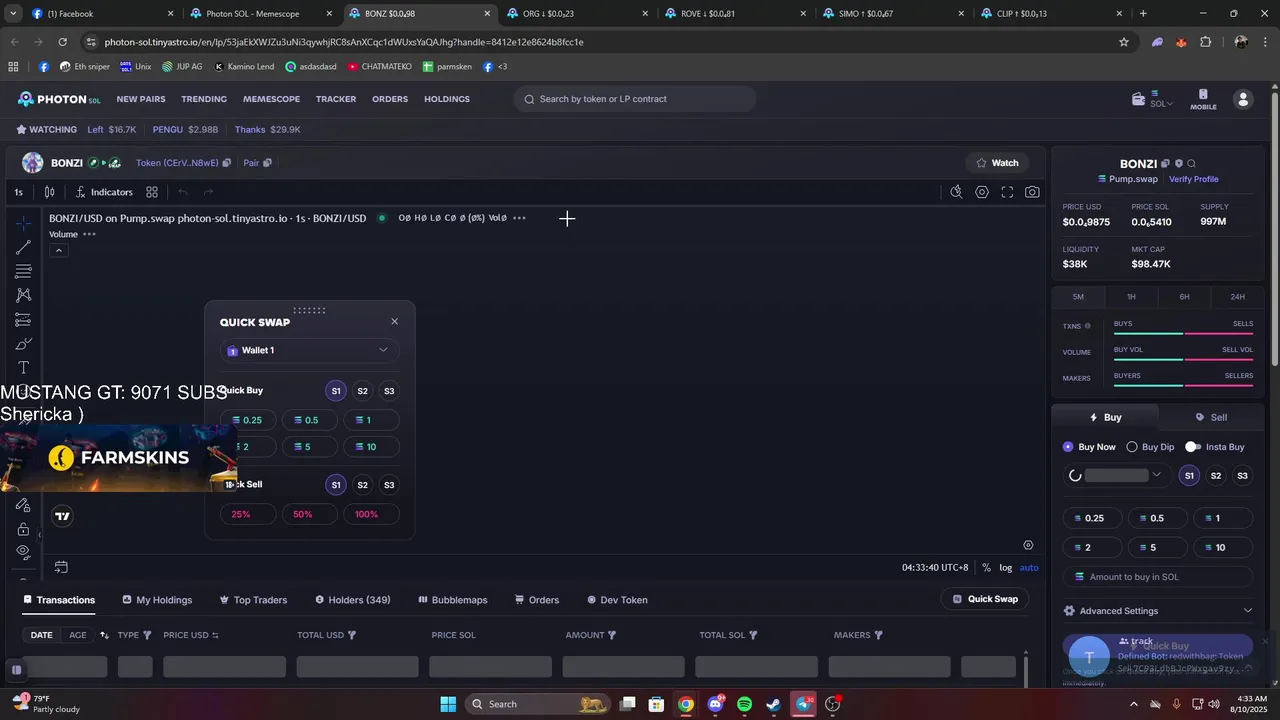Screen dimensions: 1280x720
Task: Click the redo arrow in chart toolbar
Action: point(208,192)
